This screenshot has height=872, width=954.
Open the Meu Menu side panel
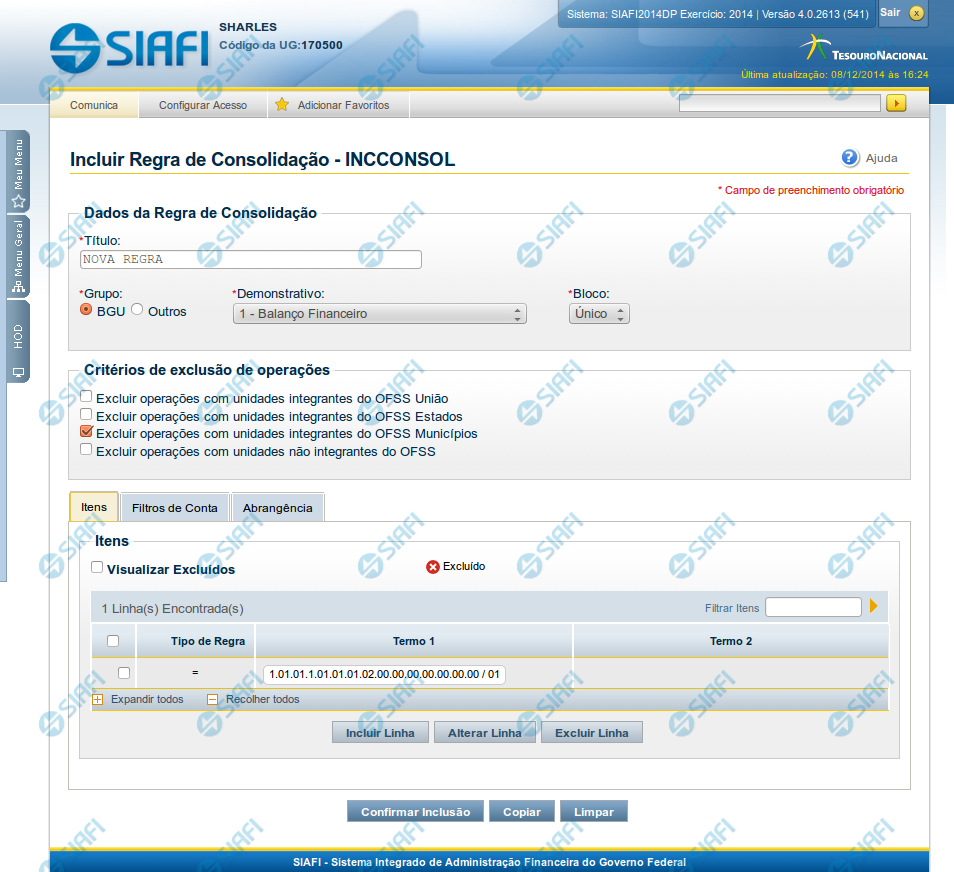tap(18, 171)
